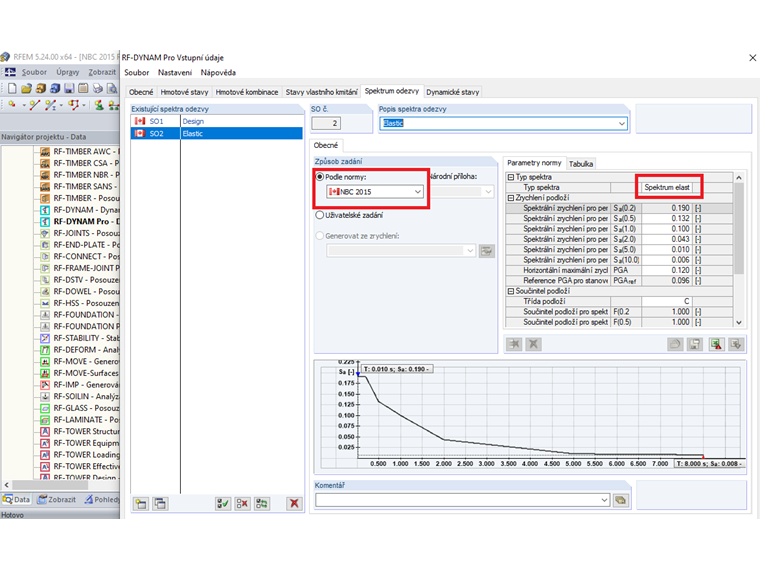This screenshot has height=570, width=760.
Task: Select RF-TIMBER CSA in navigator tree
Action: coord(80,163)
